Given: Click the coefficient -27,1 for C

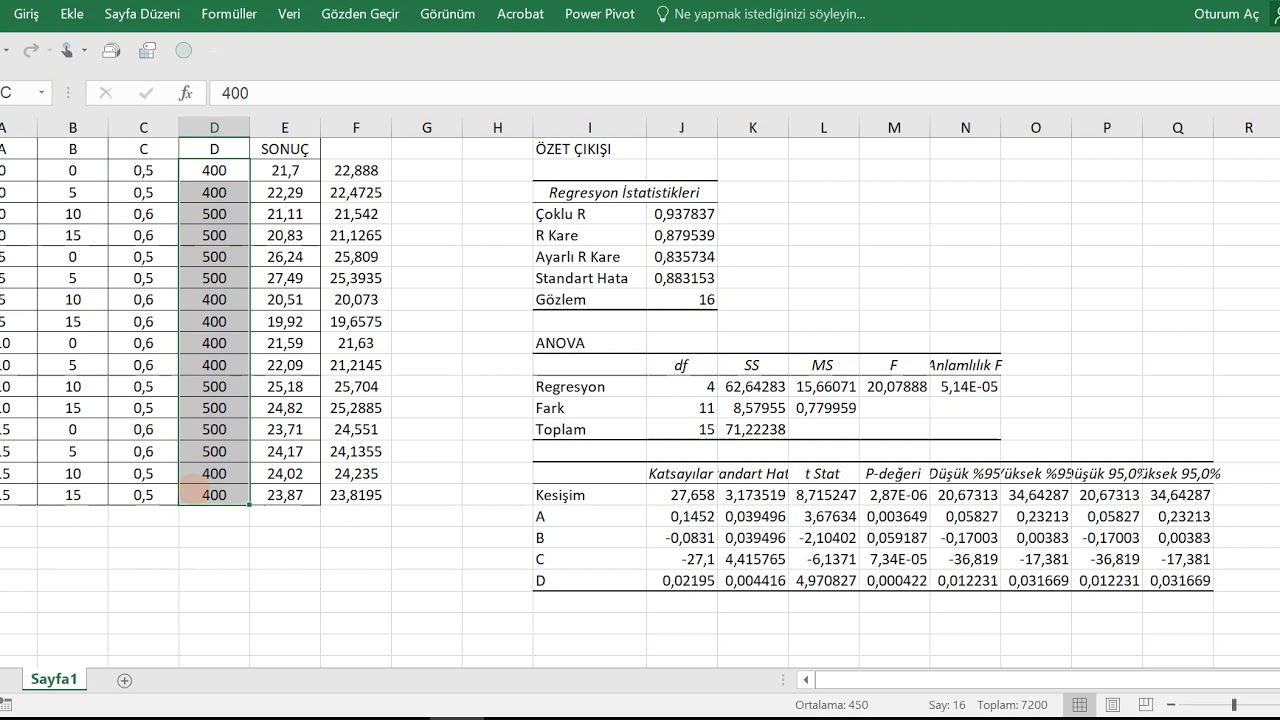Looking at the screenshot, I should [682, 559].
